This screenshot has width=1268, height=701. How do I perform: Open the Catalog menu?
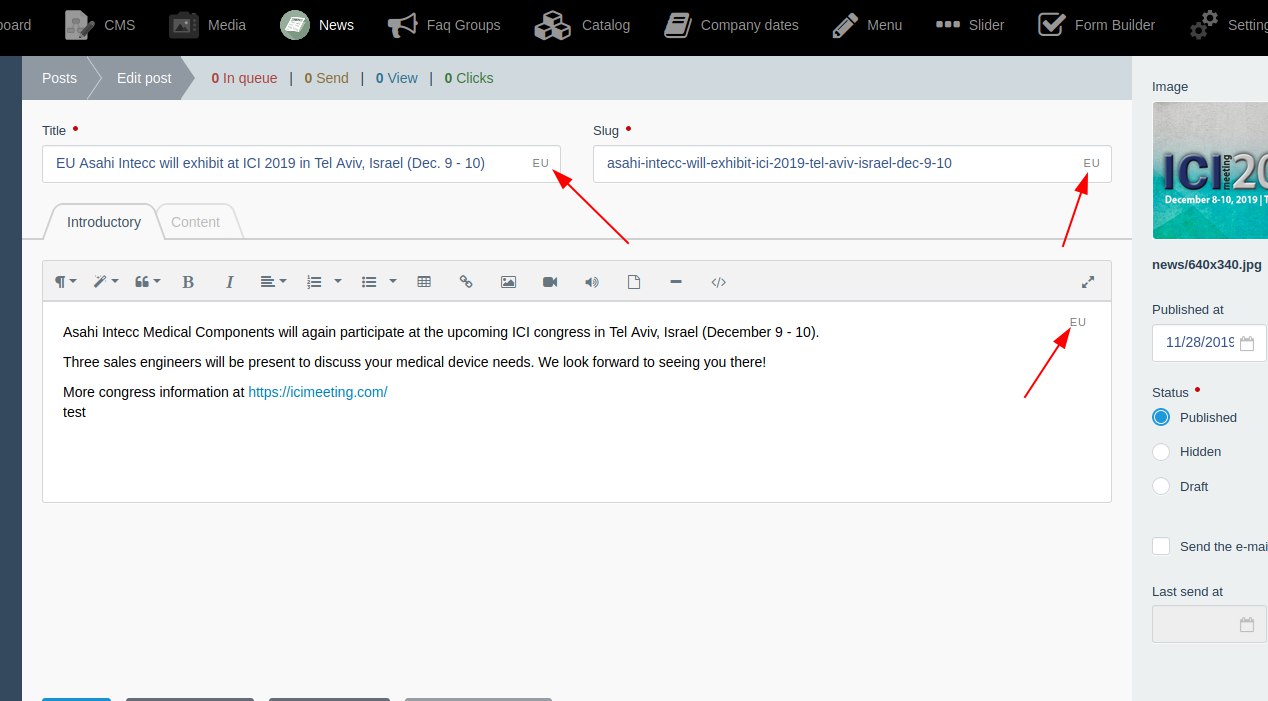(x=582, y=25)
